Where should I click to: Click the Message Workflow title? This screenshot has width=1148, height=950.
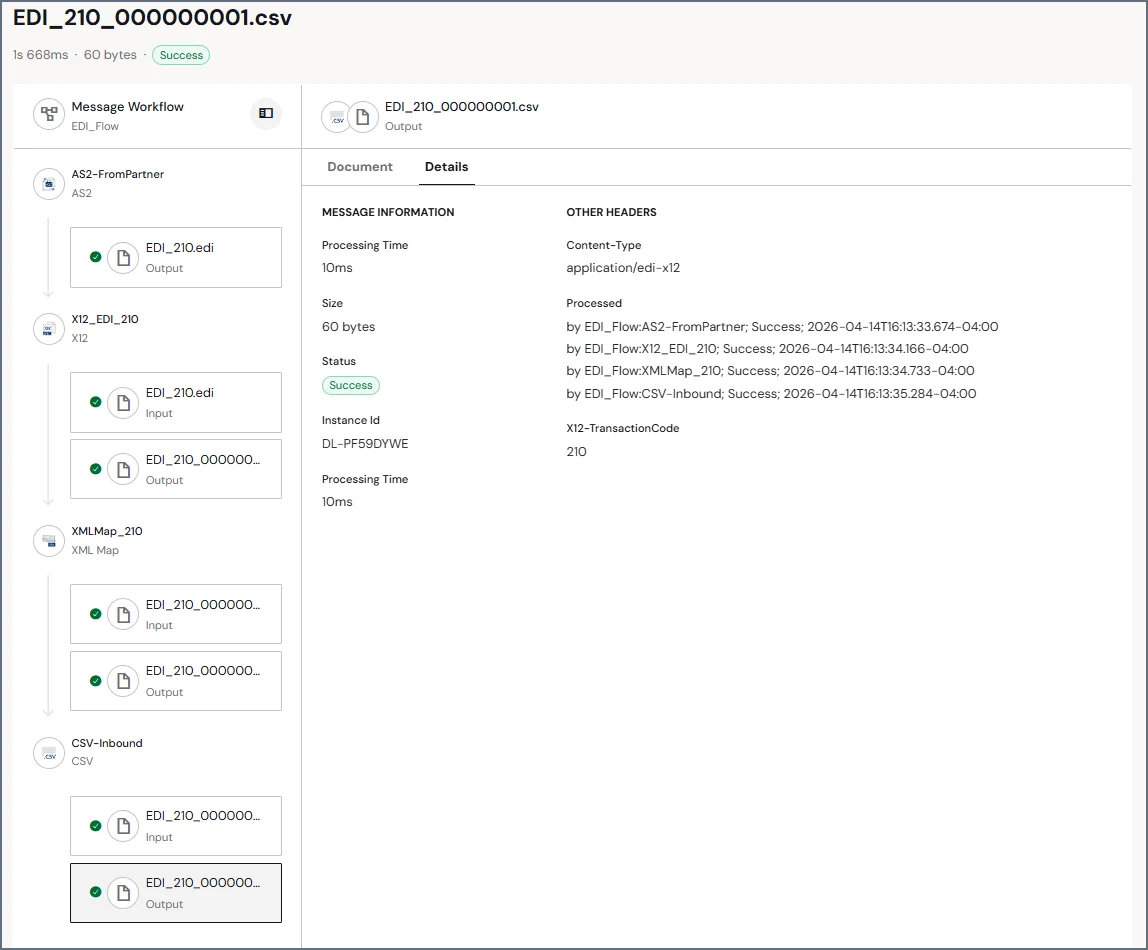click(x=127, y=107)
